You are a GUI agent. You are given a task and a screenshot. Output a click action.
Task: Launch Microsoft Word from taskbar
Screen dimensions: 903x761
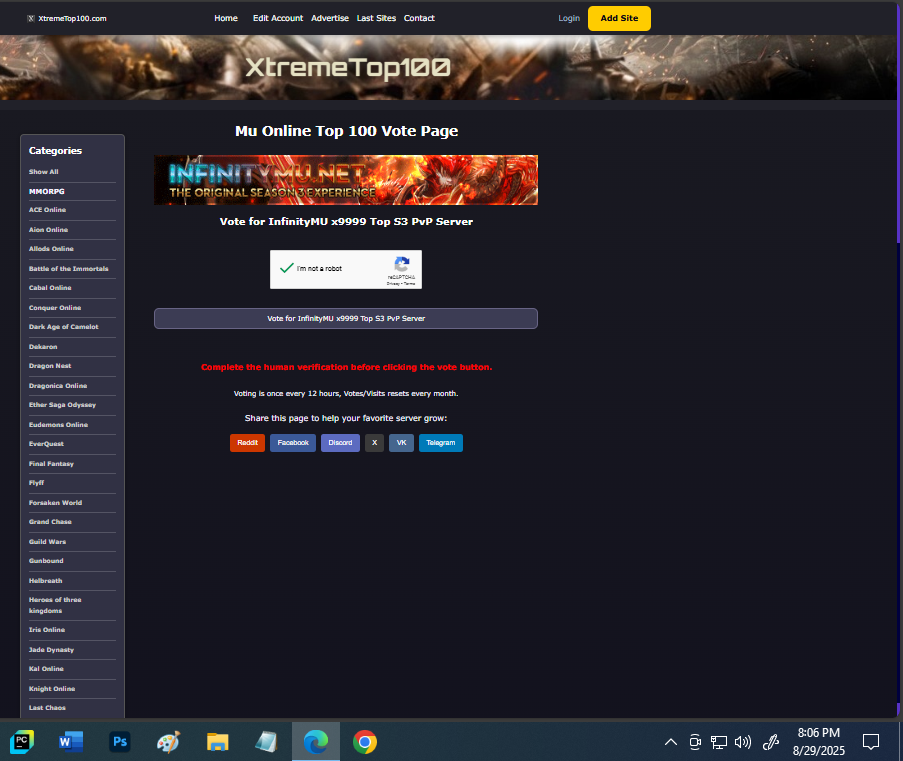coord(71,741)
